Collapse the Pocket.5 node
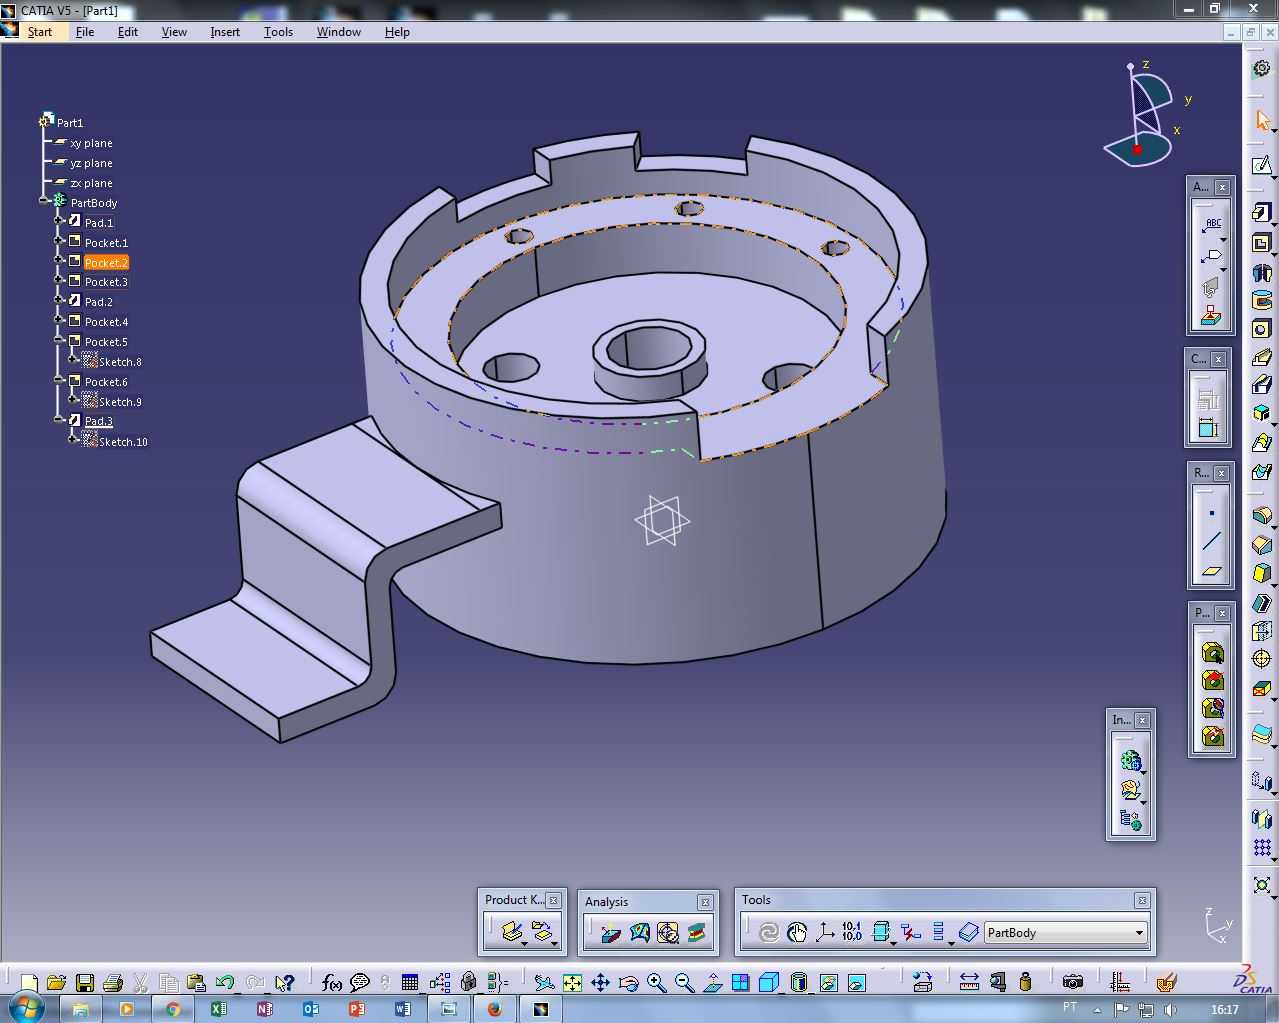This screenshot has width=1279, height=1023. (x=59, y=341)
